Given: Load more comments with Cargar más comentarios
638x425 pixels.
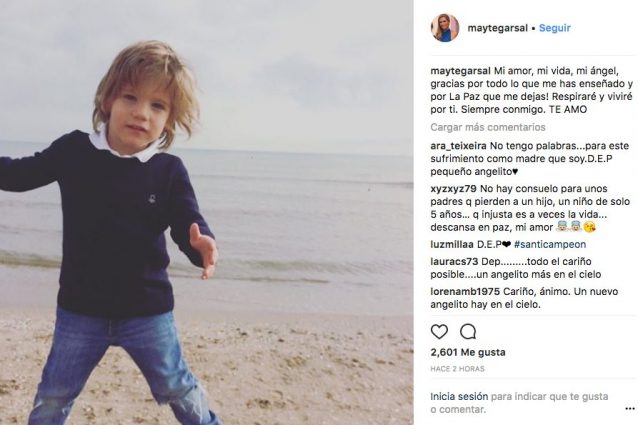Looking at the screenshot, I should (488, 127).
